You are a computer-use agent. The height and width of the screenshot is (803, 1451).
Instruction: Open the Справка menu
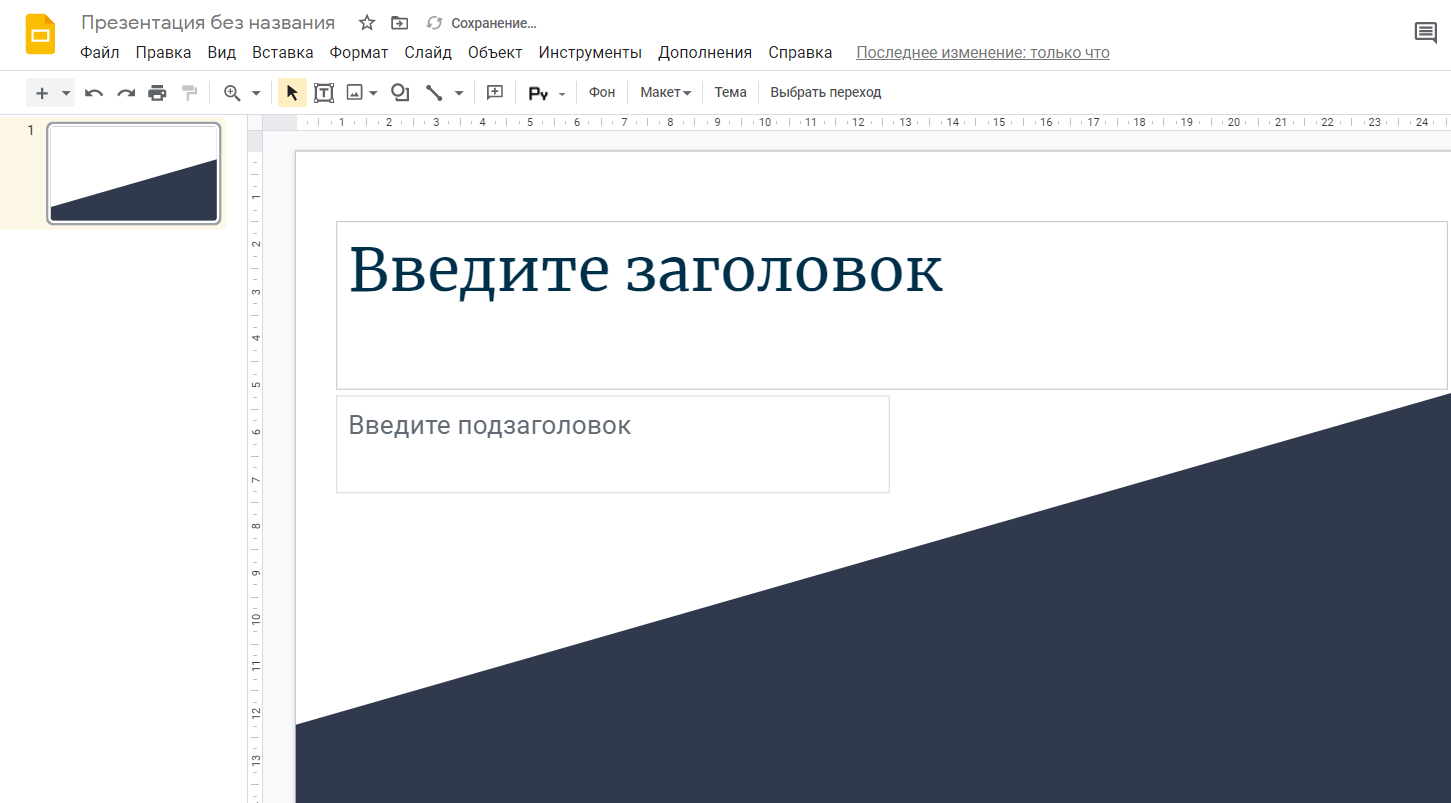pos(800,53)
